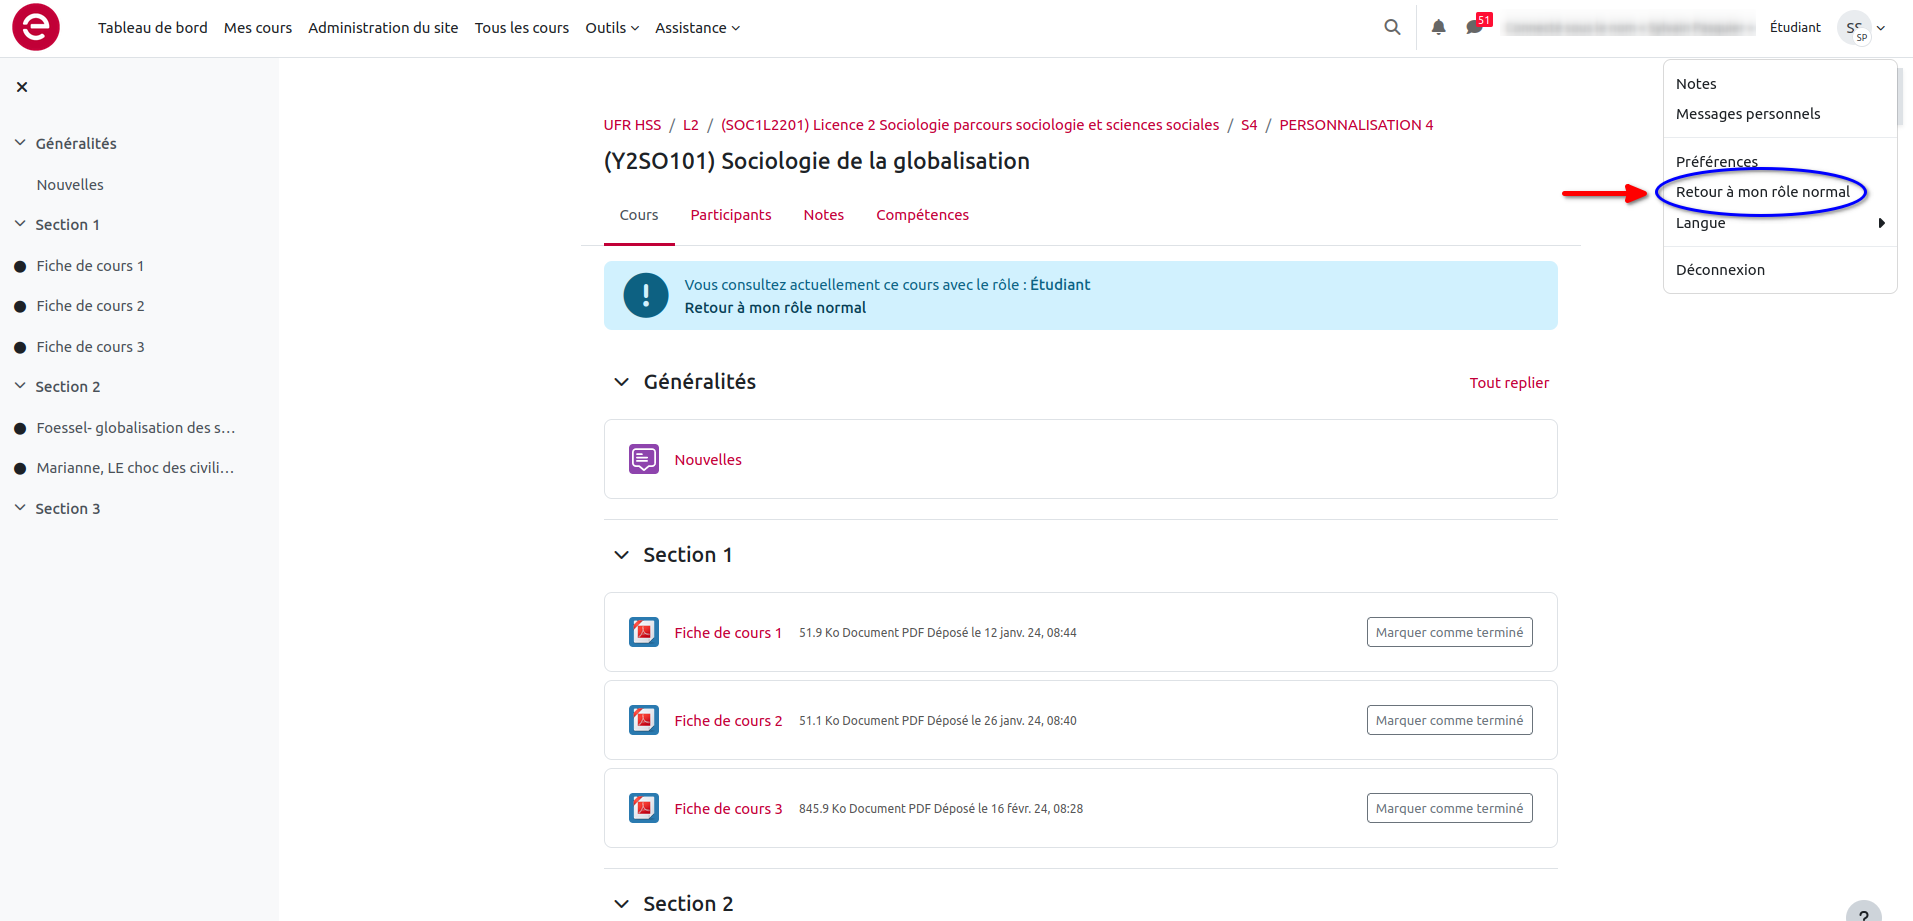
Task: Collapse the Généralités section in main content
Action: click(x=621, y=382)
